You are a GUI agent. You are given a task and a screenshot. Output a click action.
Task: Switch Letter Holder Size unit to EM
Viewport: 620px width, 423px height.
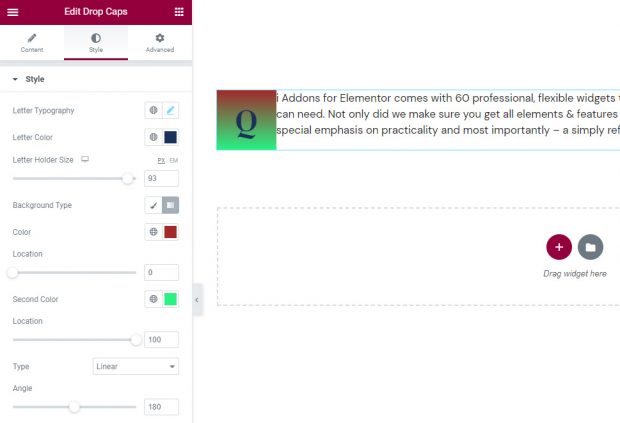pos(174,160)
